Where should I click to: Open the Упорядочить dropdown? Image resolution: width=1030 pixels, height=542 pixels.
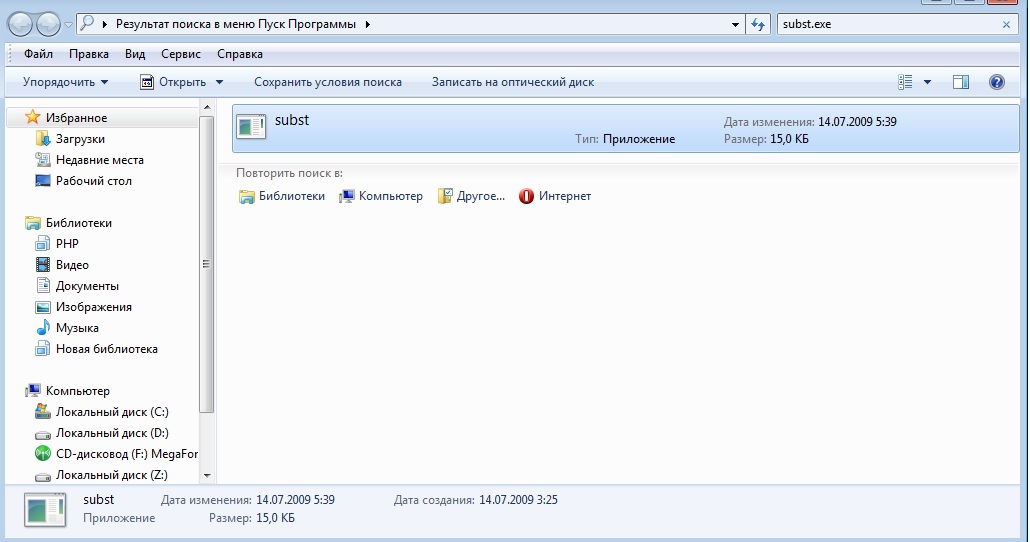pos(65,82)
